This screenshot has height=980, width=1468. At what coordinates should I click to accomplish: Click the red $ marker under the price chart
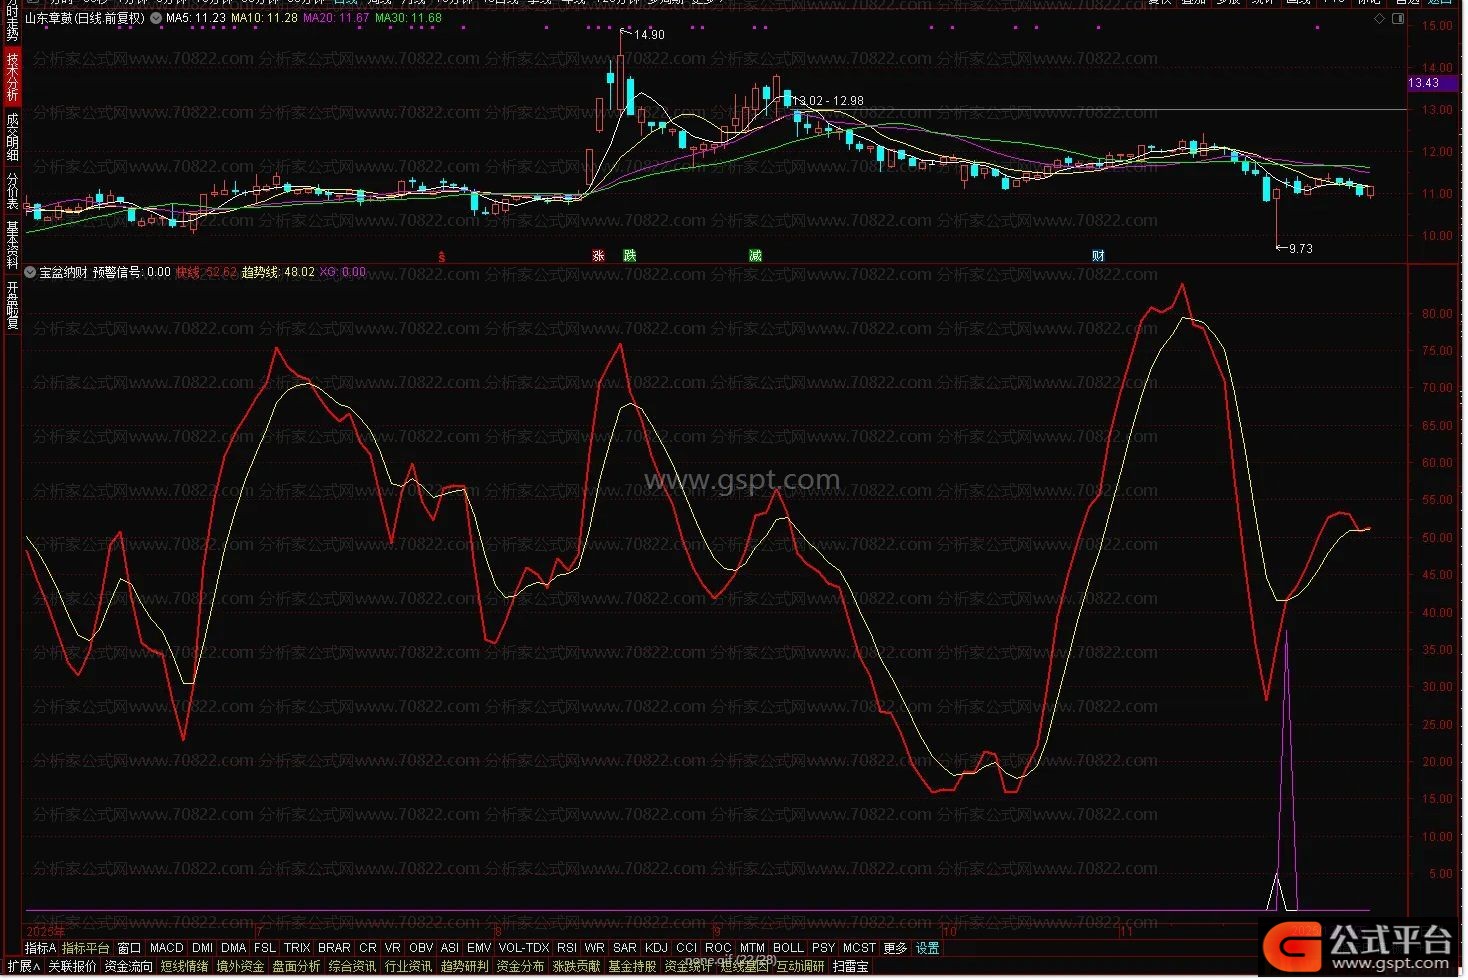click(x=441, y=257)
